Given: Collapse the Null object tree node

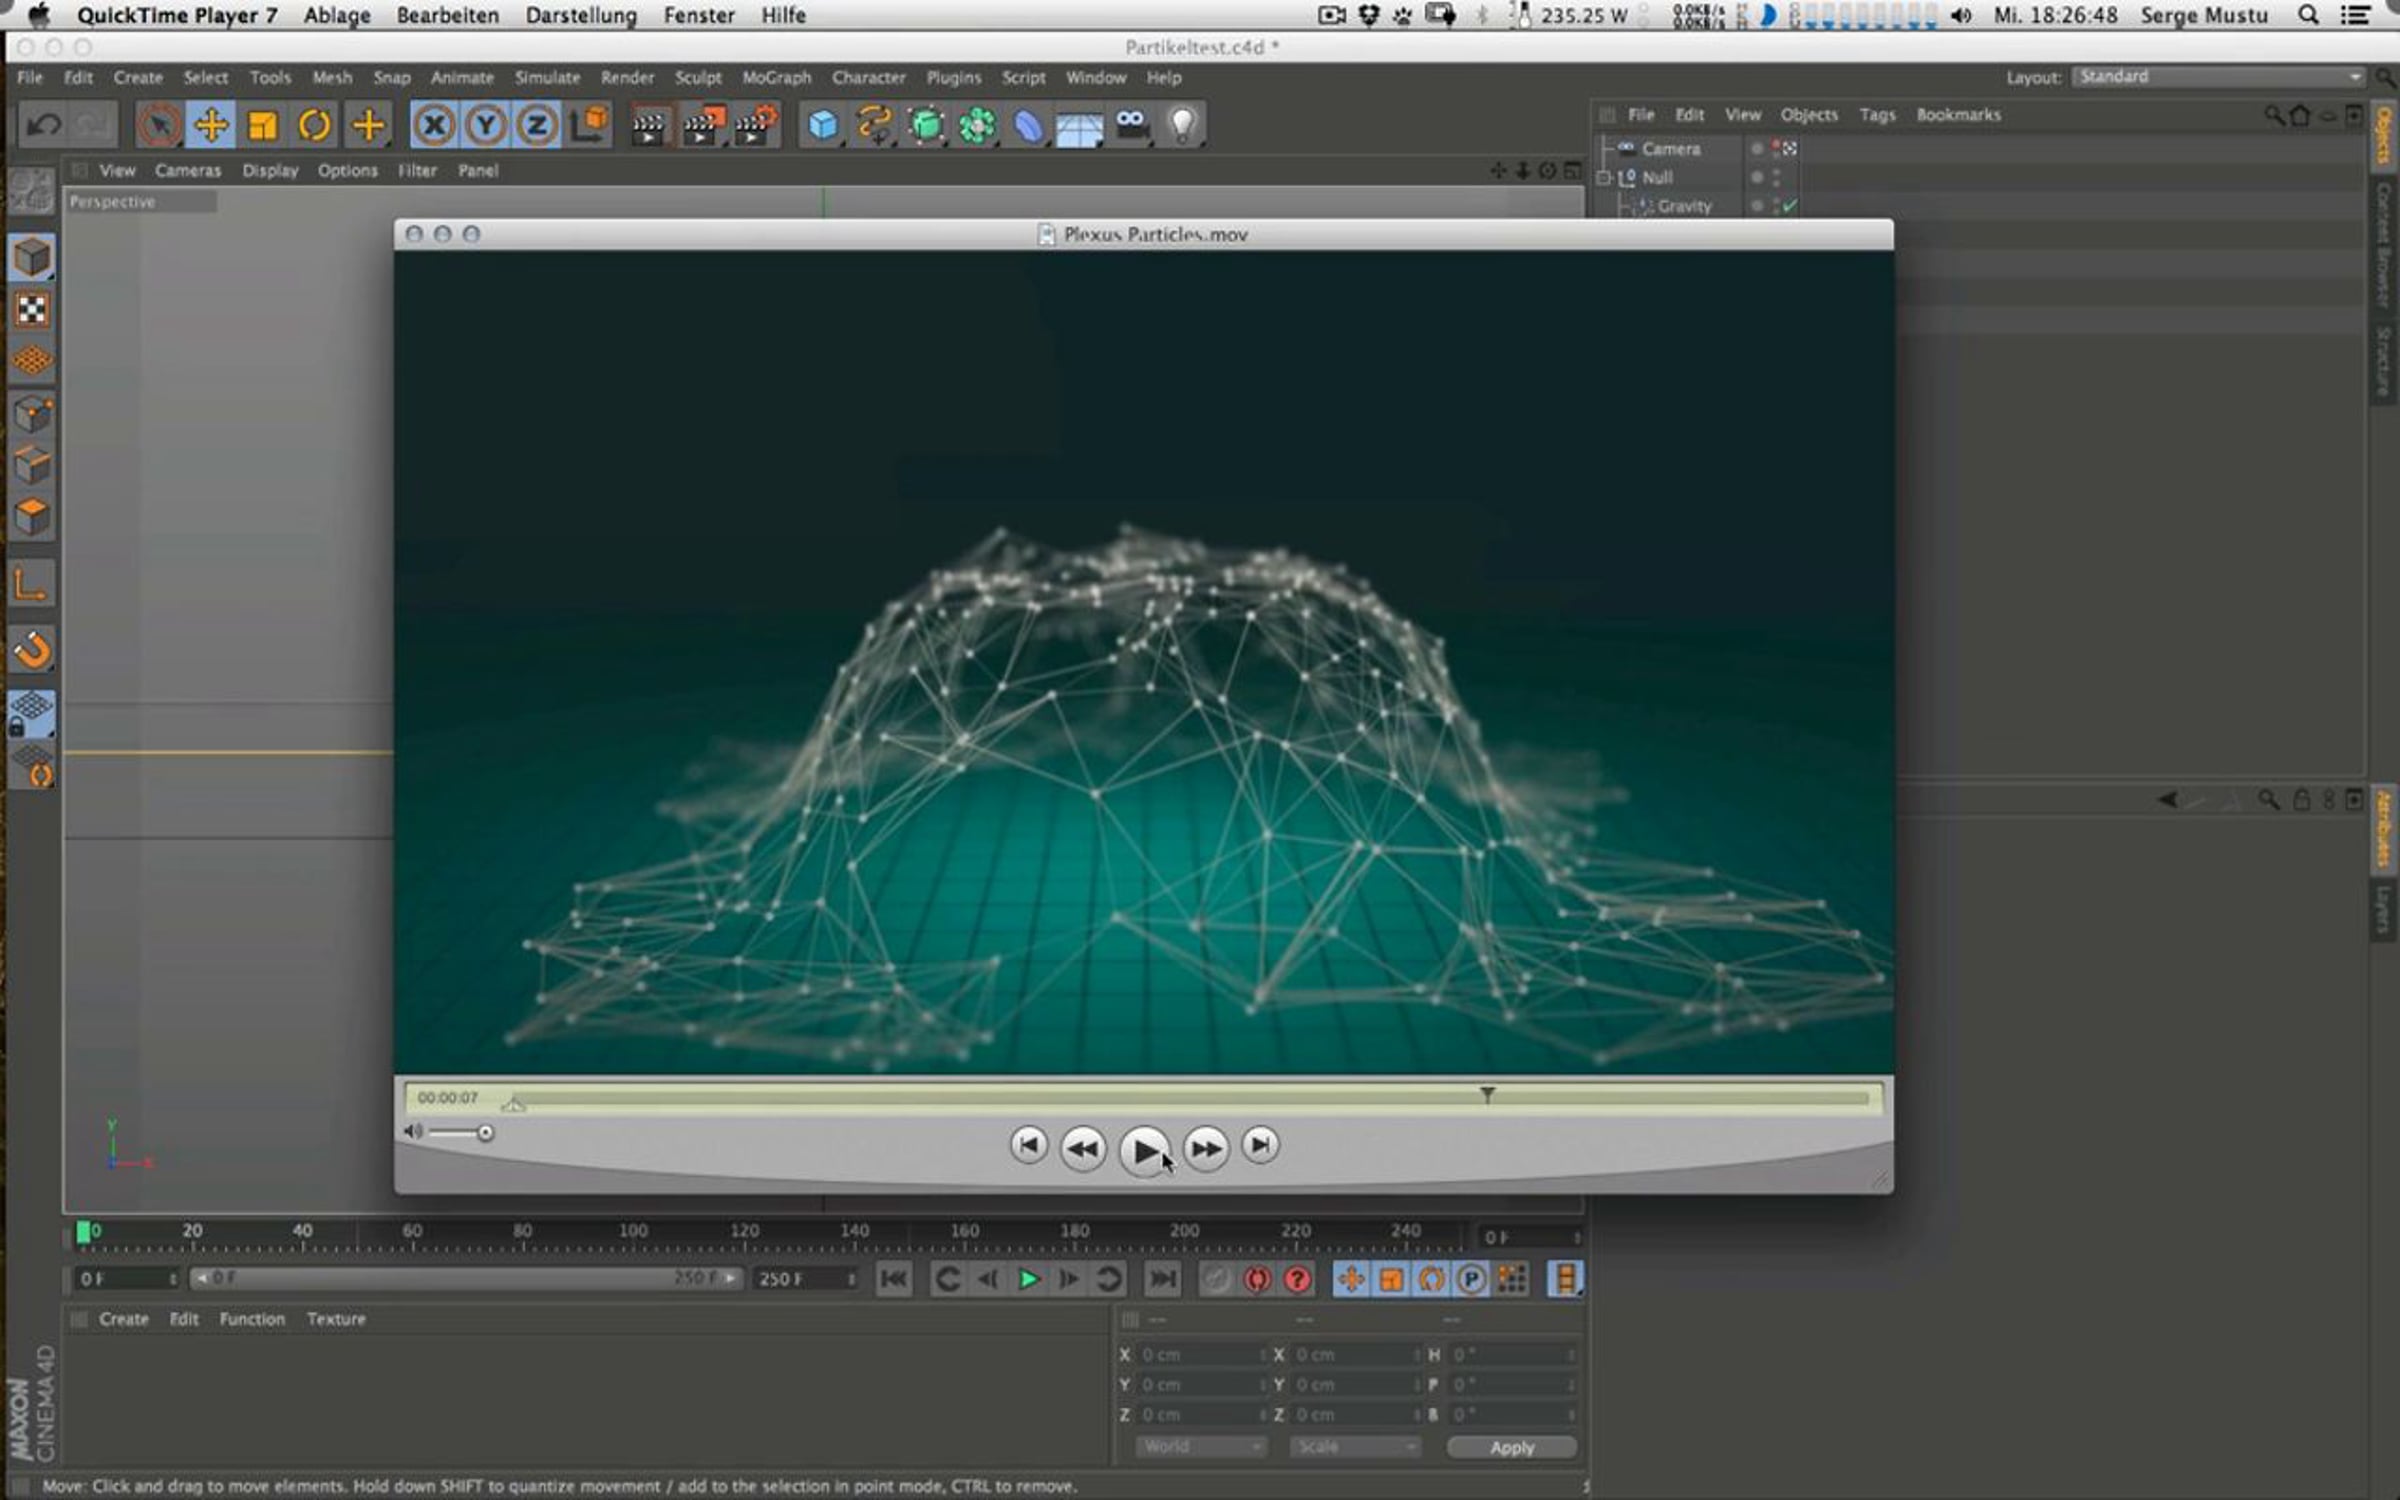Looking at the screenshot, I should pos(1604,178).
